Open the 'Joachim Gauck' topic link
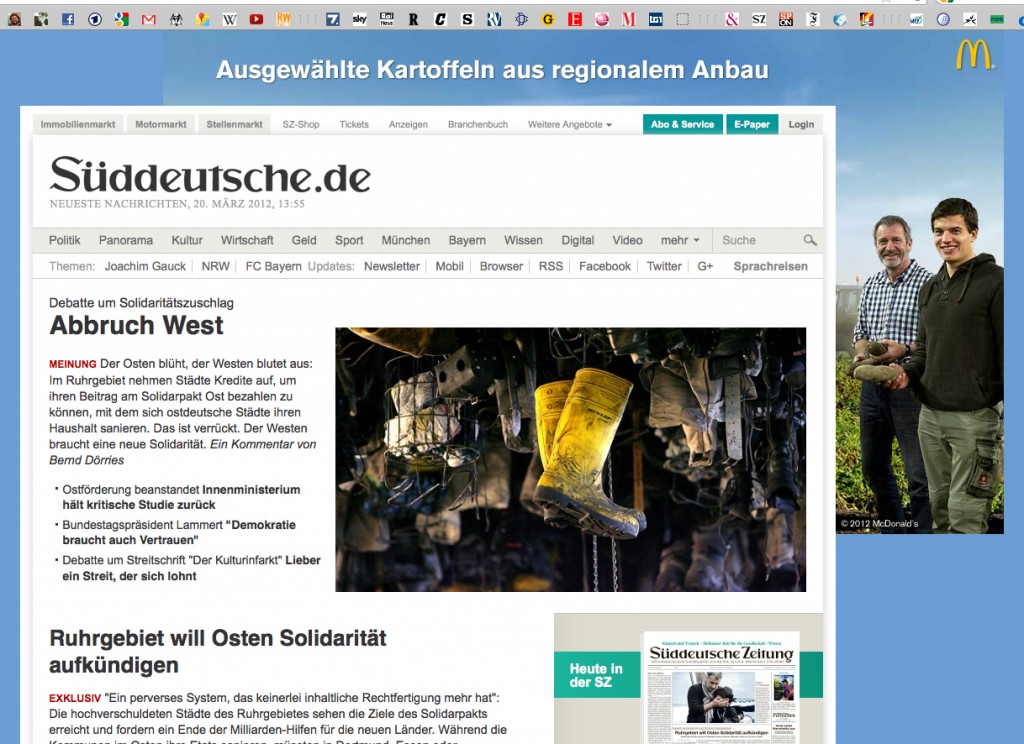 click(x=145, y=267)
